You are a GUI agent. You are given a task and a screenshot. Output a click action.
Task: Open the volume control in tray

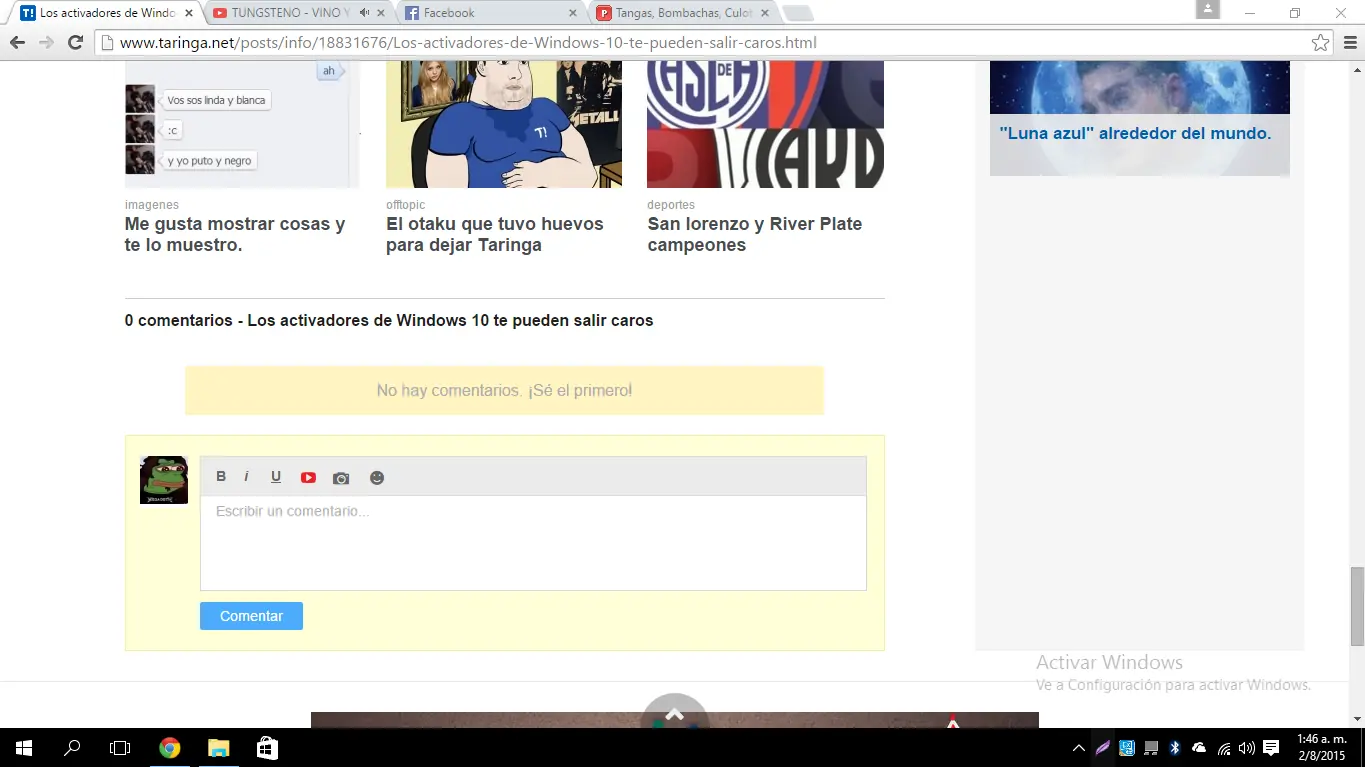1247,748
